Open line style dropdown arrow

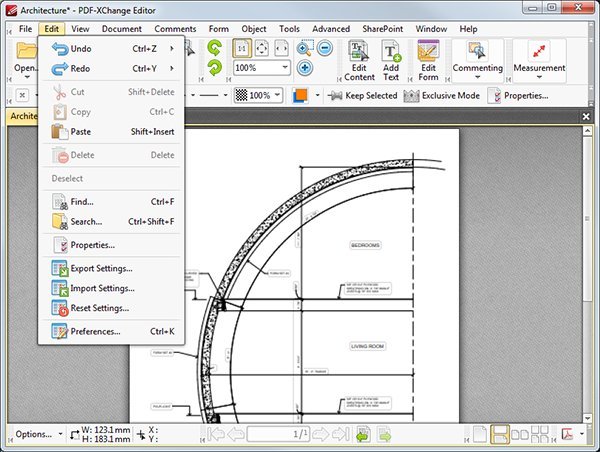click(225, 95)
